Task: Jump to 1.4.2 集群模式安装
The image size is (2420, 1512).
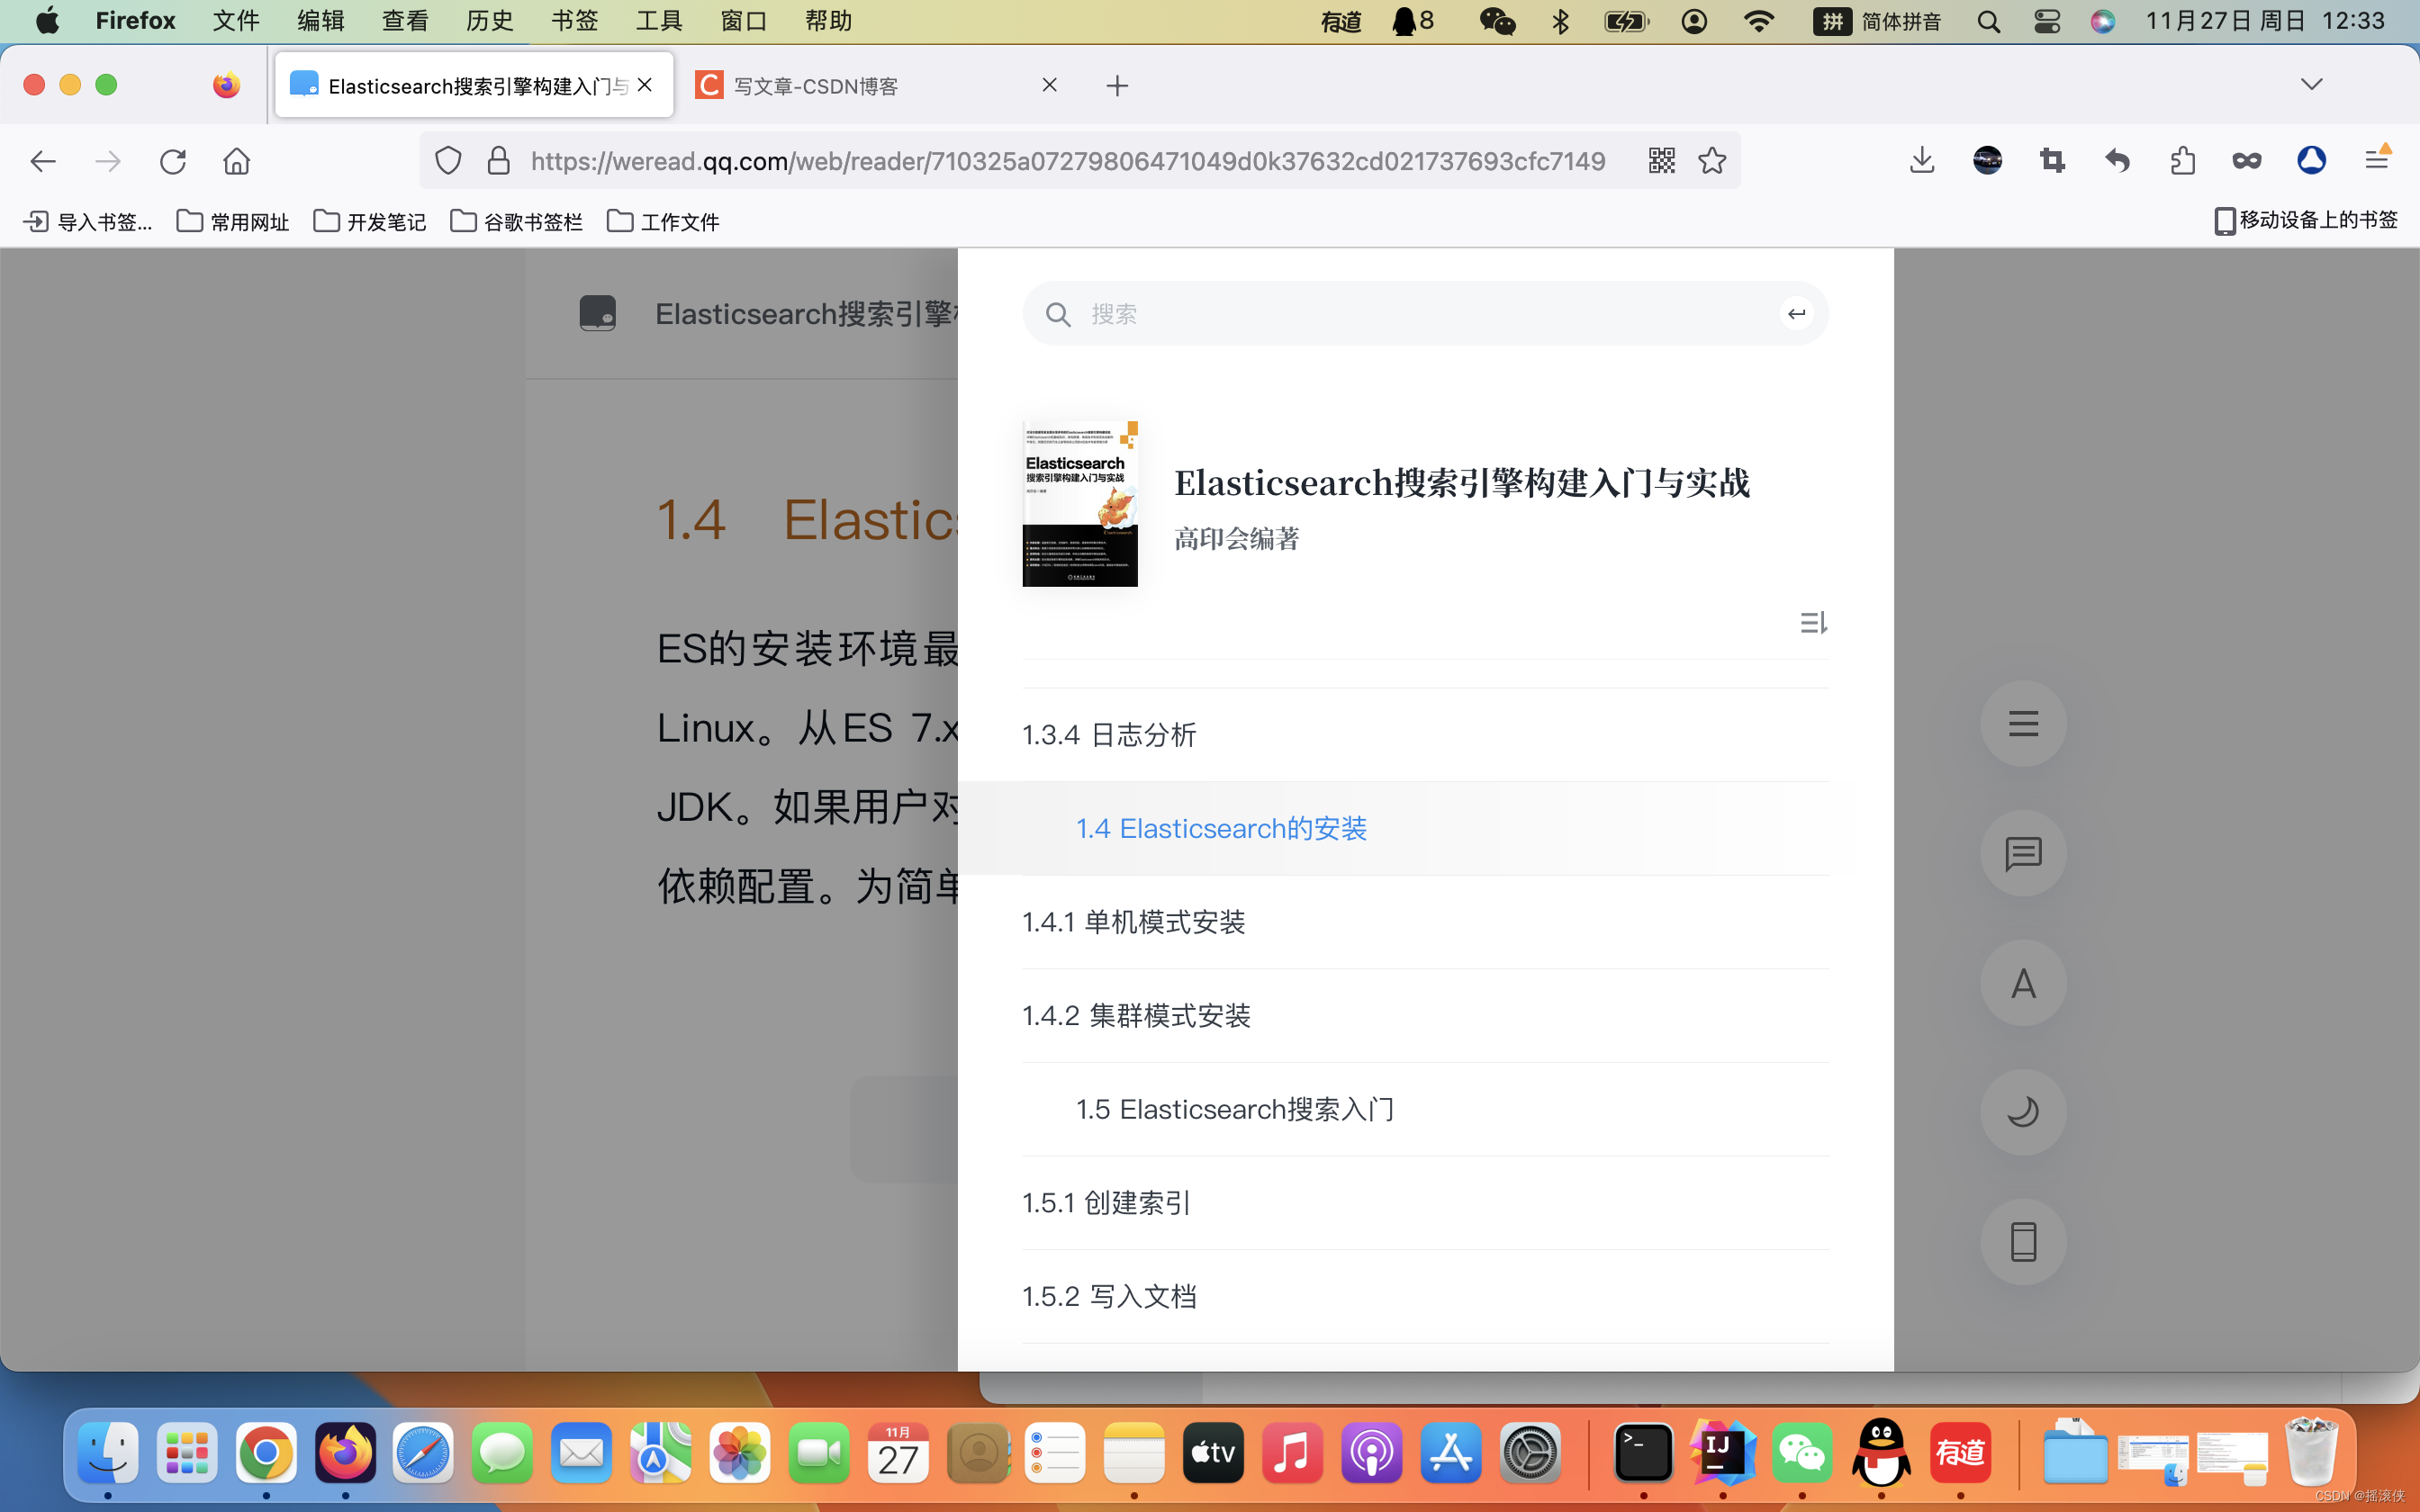Action: pos(1425,1016)
